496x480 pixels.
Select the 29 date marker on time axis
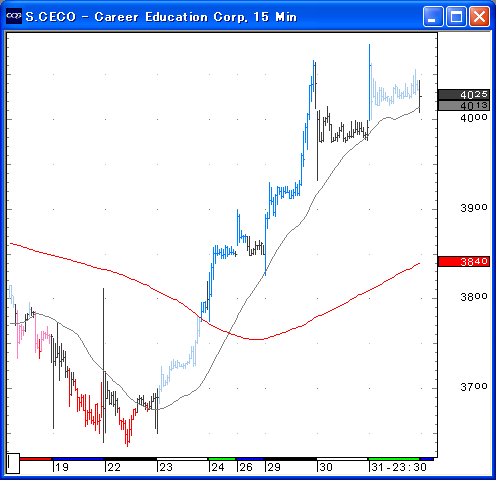(274, 467)
